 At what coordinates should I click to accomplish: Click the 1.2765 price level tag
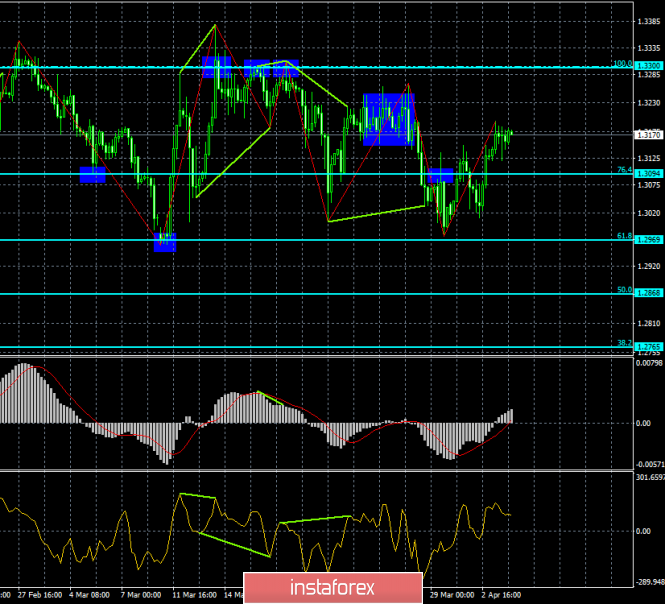[650, 345]
